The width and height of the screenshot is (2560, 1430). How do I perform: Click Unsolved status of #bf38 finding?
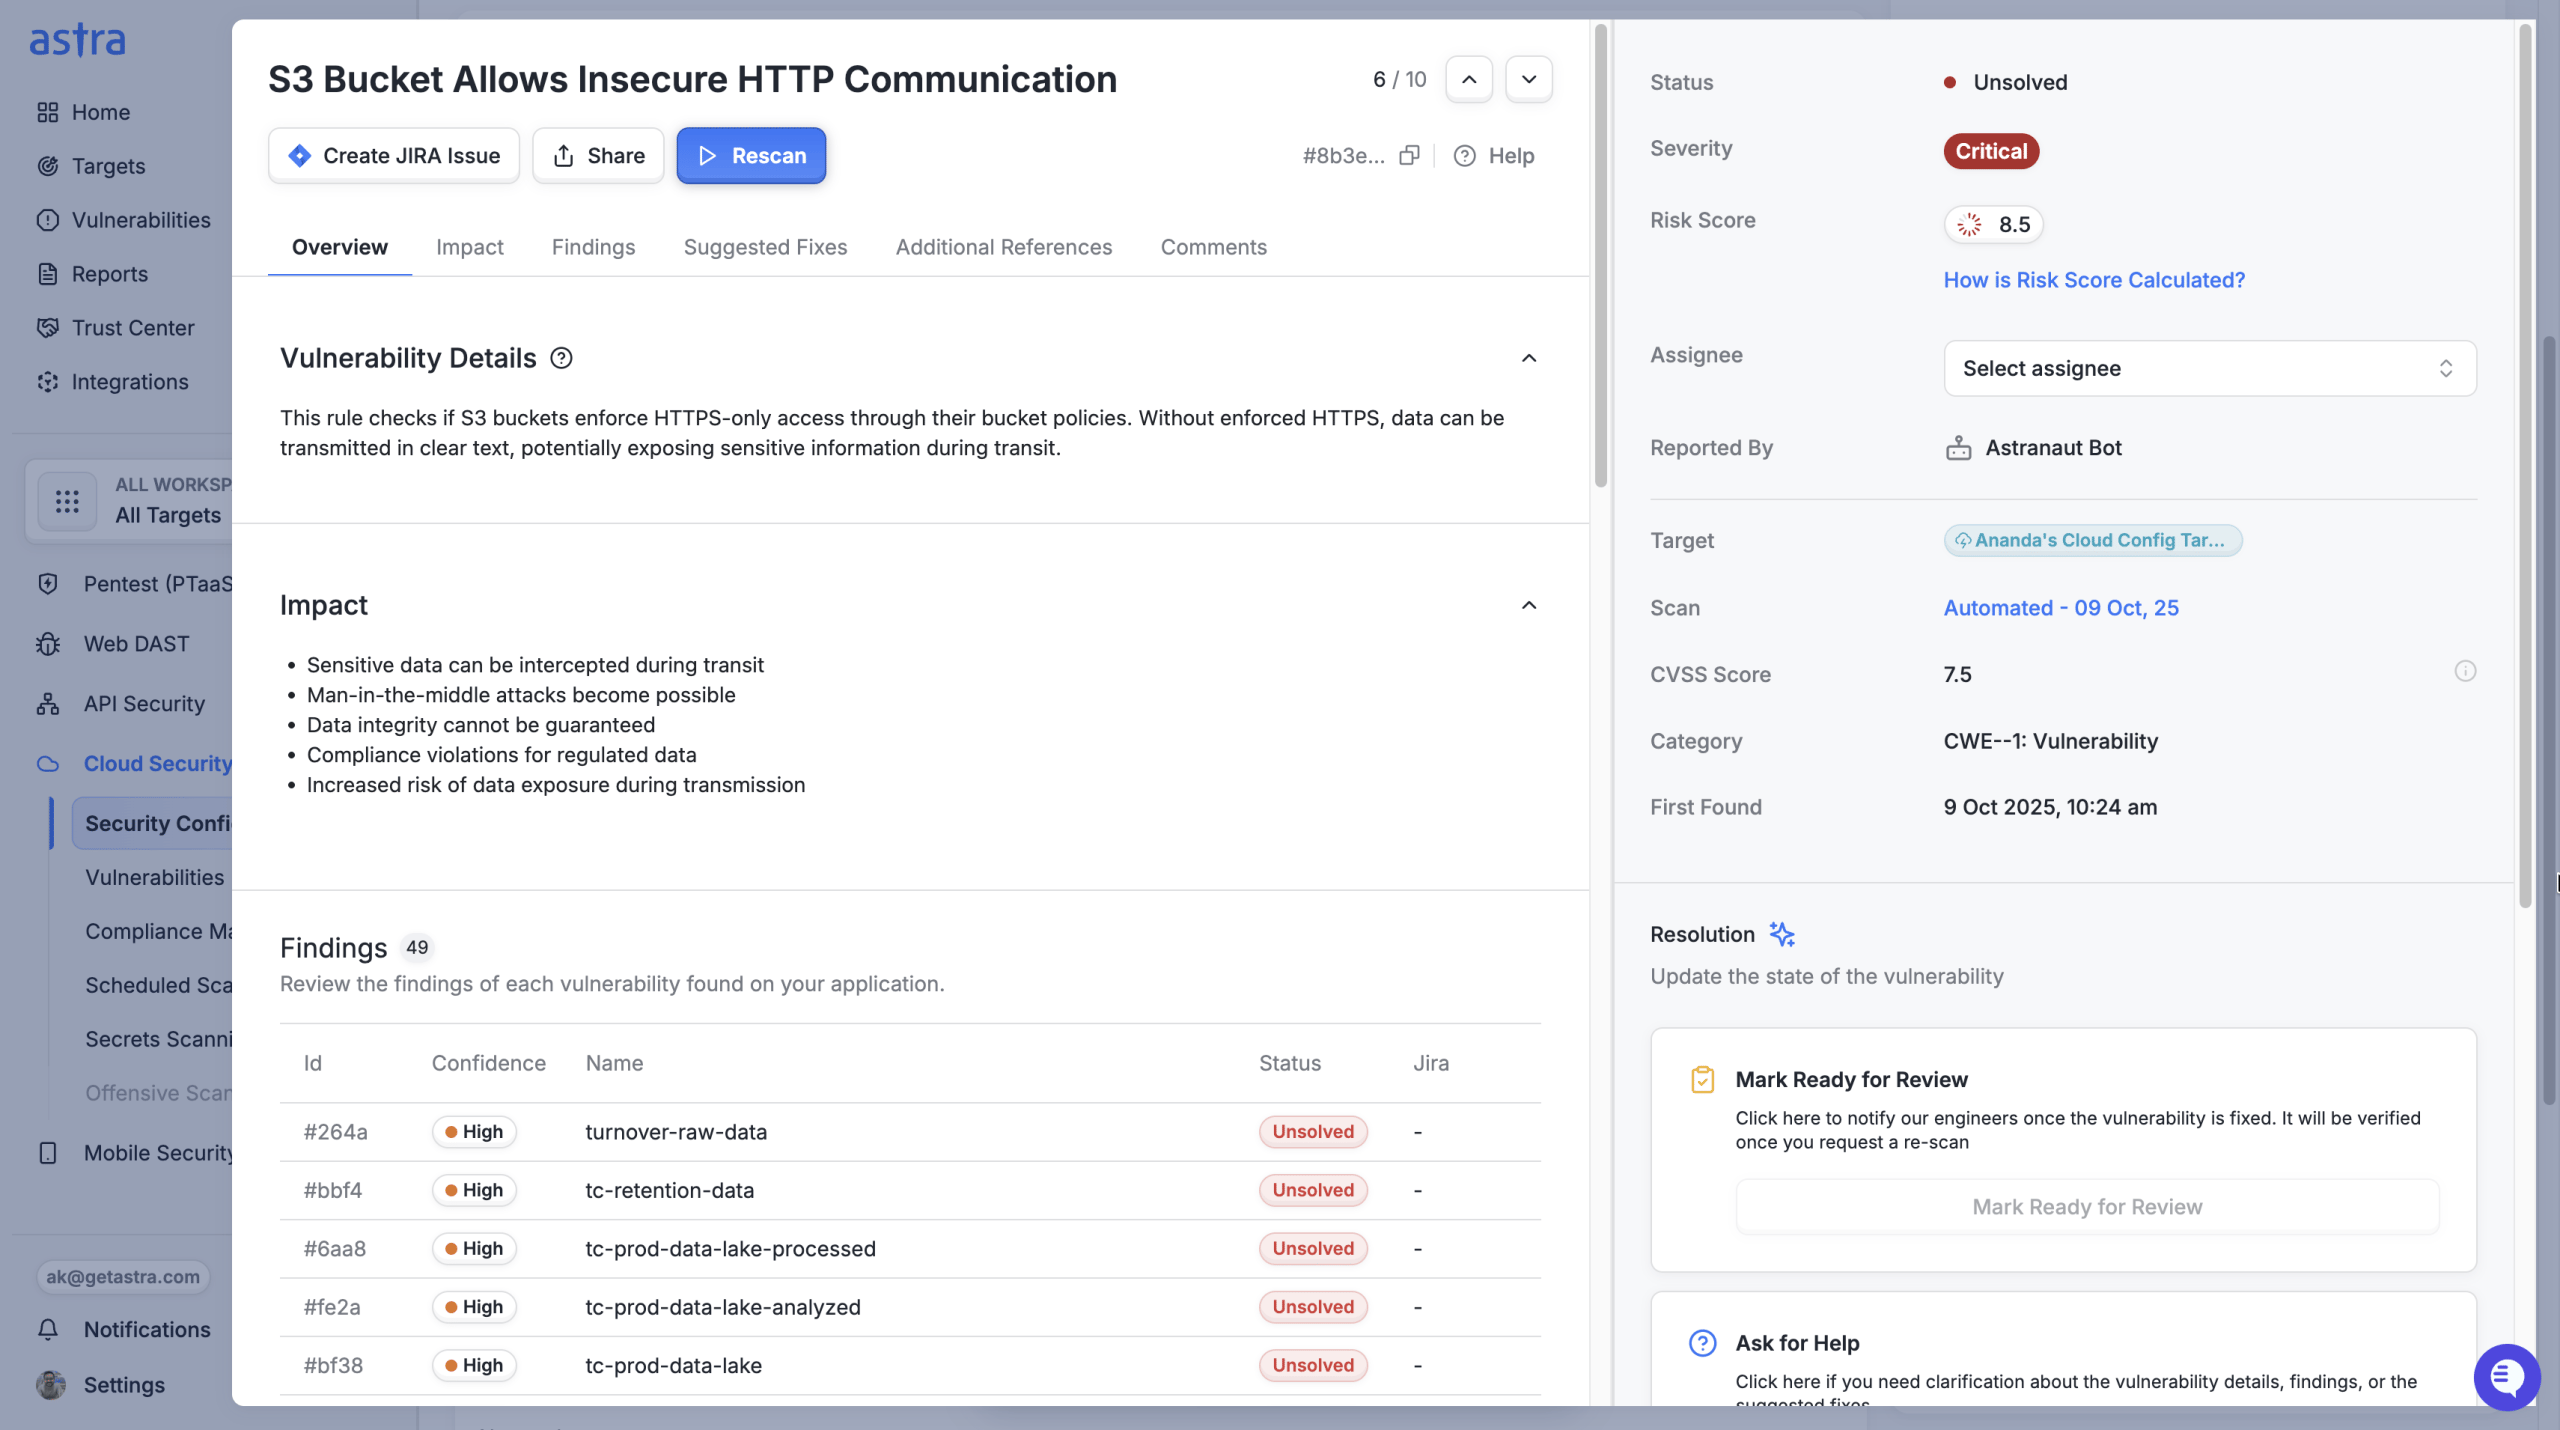click(1313, 1365)
